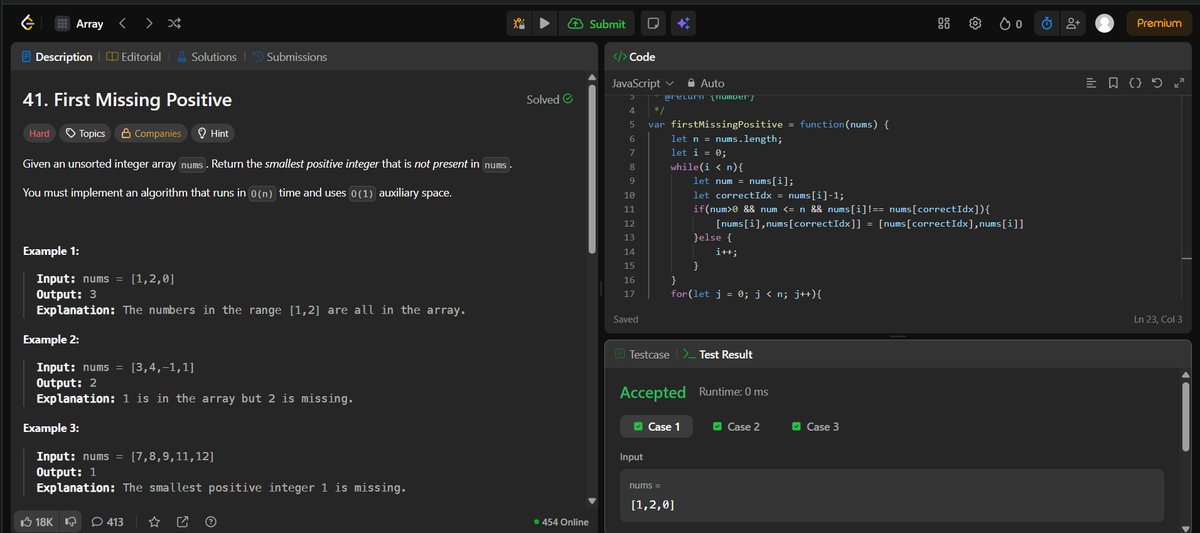Viewport: 1200px width, 533px height.
Task: Switch to Description tab
Action: pos(57,57)
